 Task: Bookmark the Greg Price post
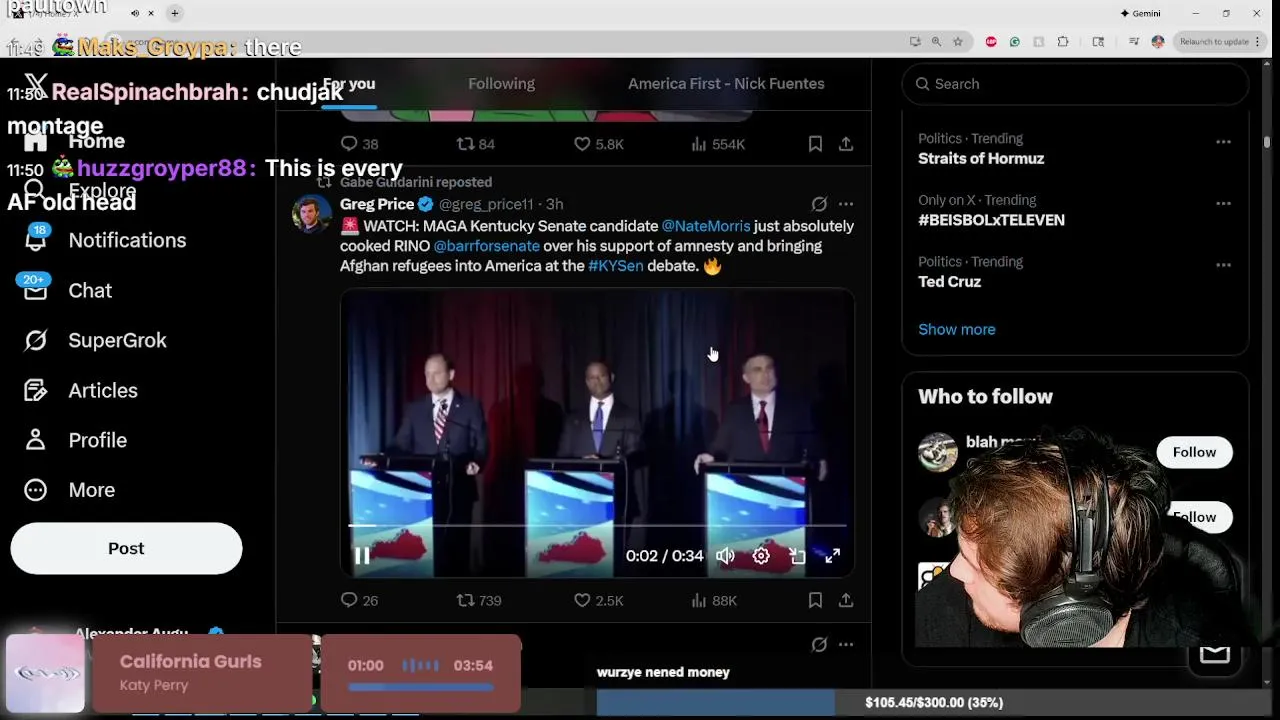tap(815, 600)
